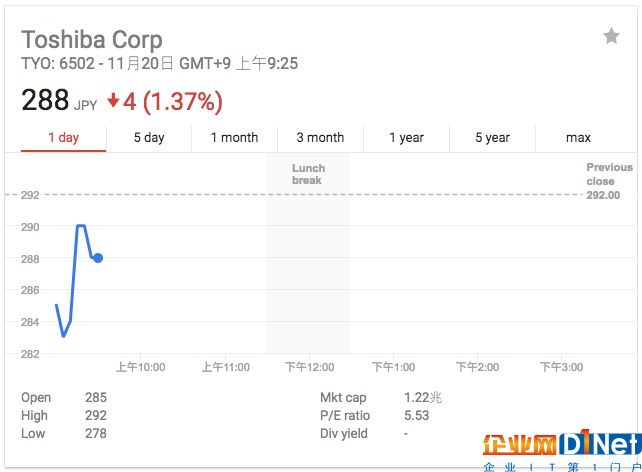
Task: Select the 1 day tab
Action: coord(63,138)
